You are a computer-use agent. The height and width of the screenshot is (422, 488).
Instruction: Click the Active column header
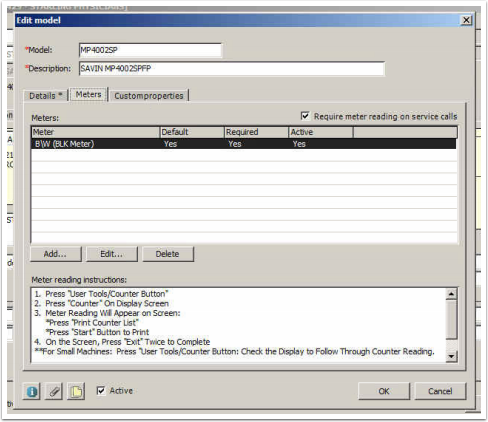click(321, 132)
